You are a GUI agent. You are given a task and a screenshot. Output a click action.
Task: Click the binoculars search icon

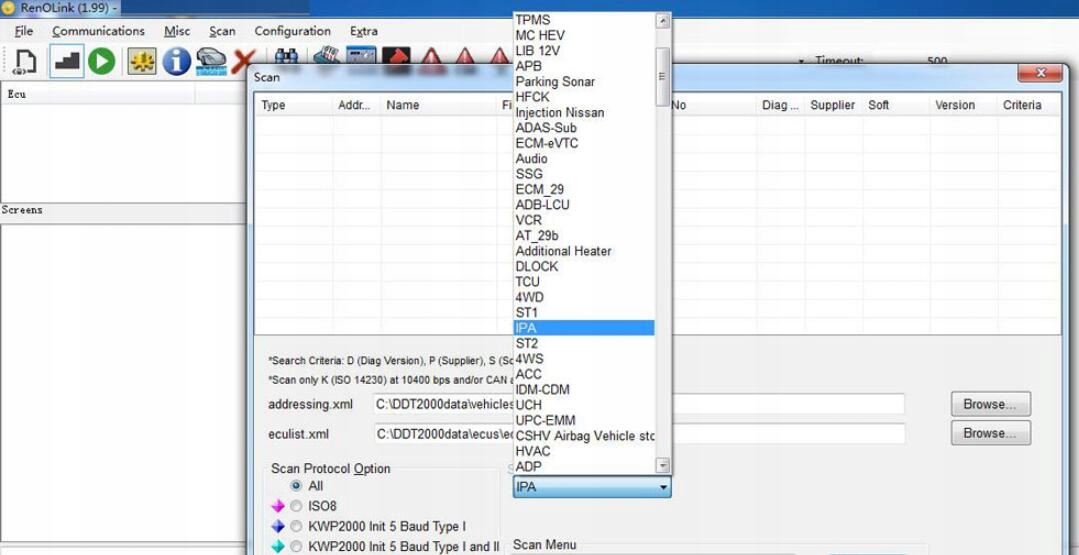click(x=286, y=56)
